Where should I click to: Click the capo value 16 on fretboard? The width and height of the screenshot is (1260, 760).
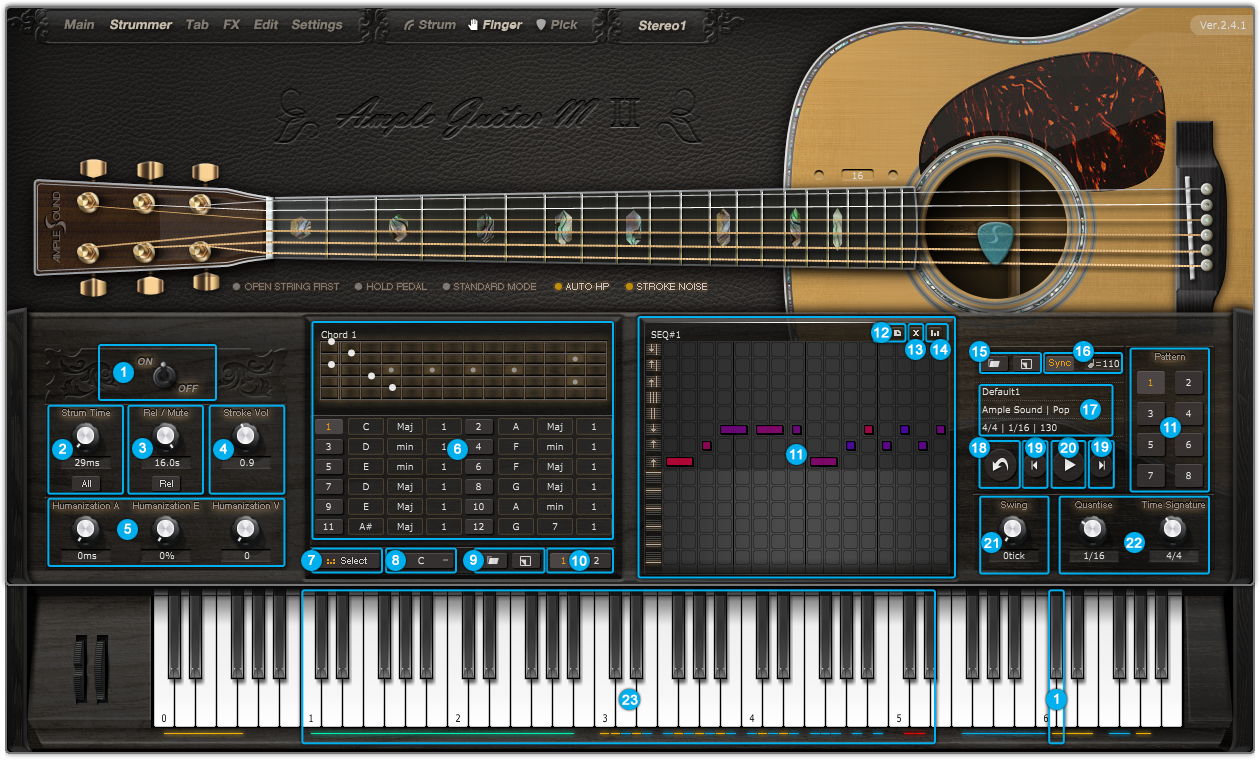(857, 175)
